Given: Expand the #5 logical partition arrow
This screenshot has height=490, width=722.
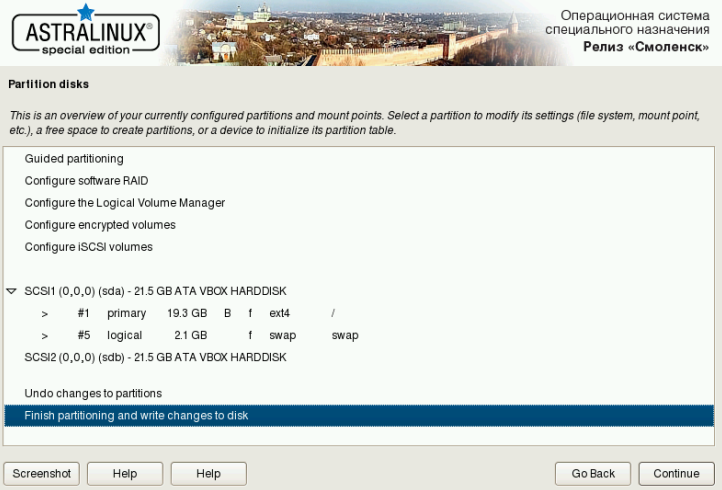Looking at the screenshot, I should tap(45, 336).
